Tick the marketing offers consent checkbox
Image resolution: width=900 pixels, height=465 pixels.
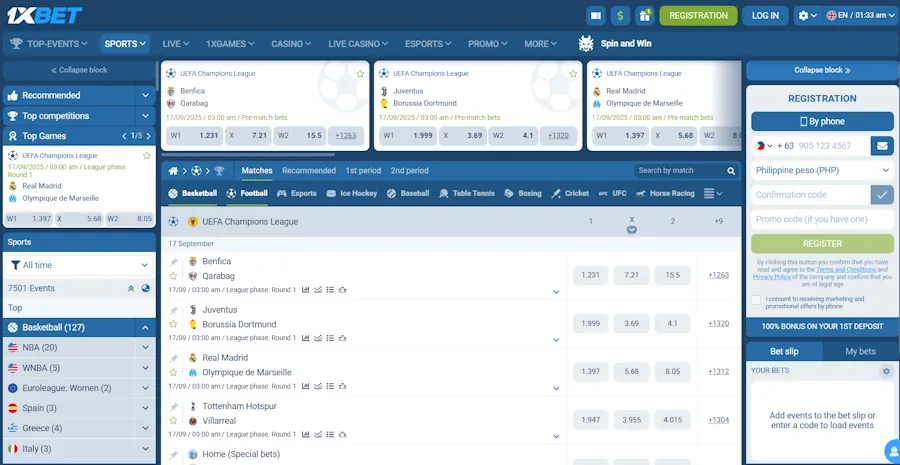(x=756, y=299)
